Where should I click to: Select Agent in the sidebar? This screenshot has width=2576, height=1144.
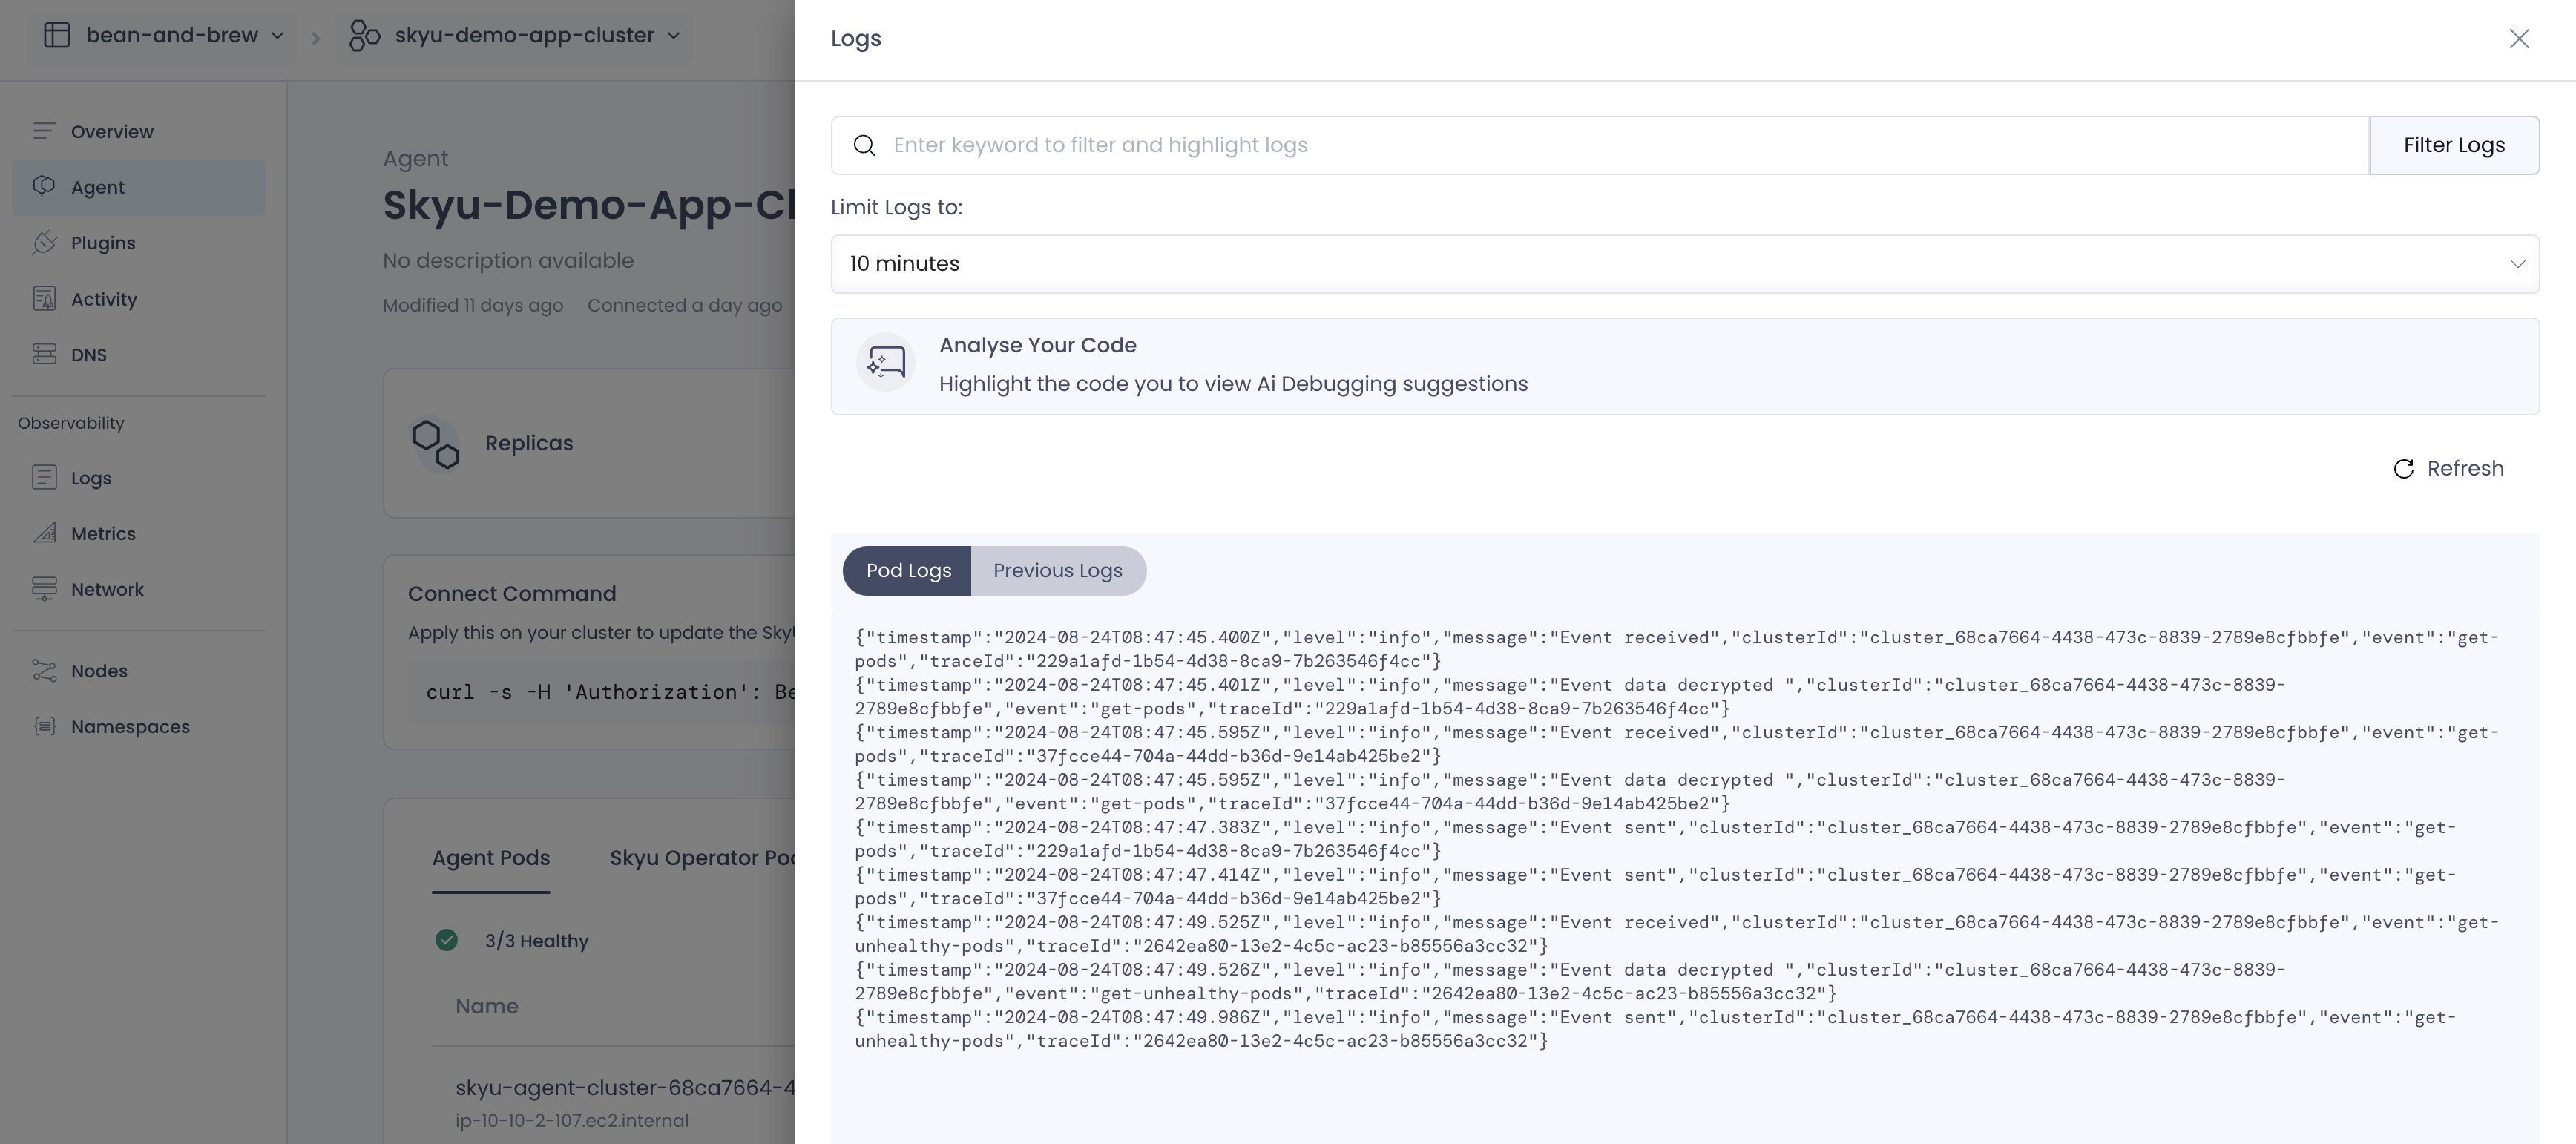[139, 188]
